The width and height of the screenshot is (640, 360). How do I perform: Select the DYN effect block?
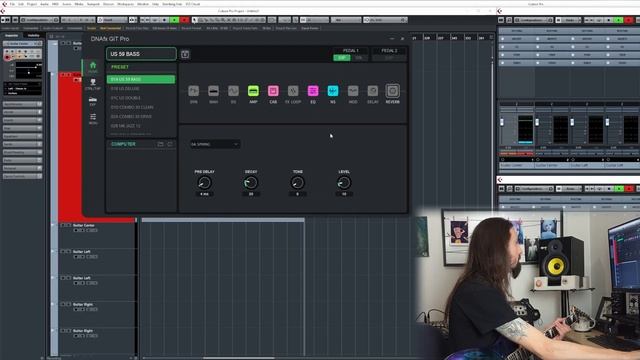(193, 91)
